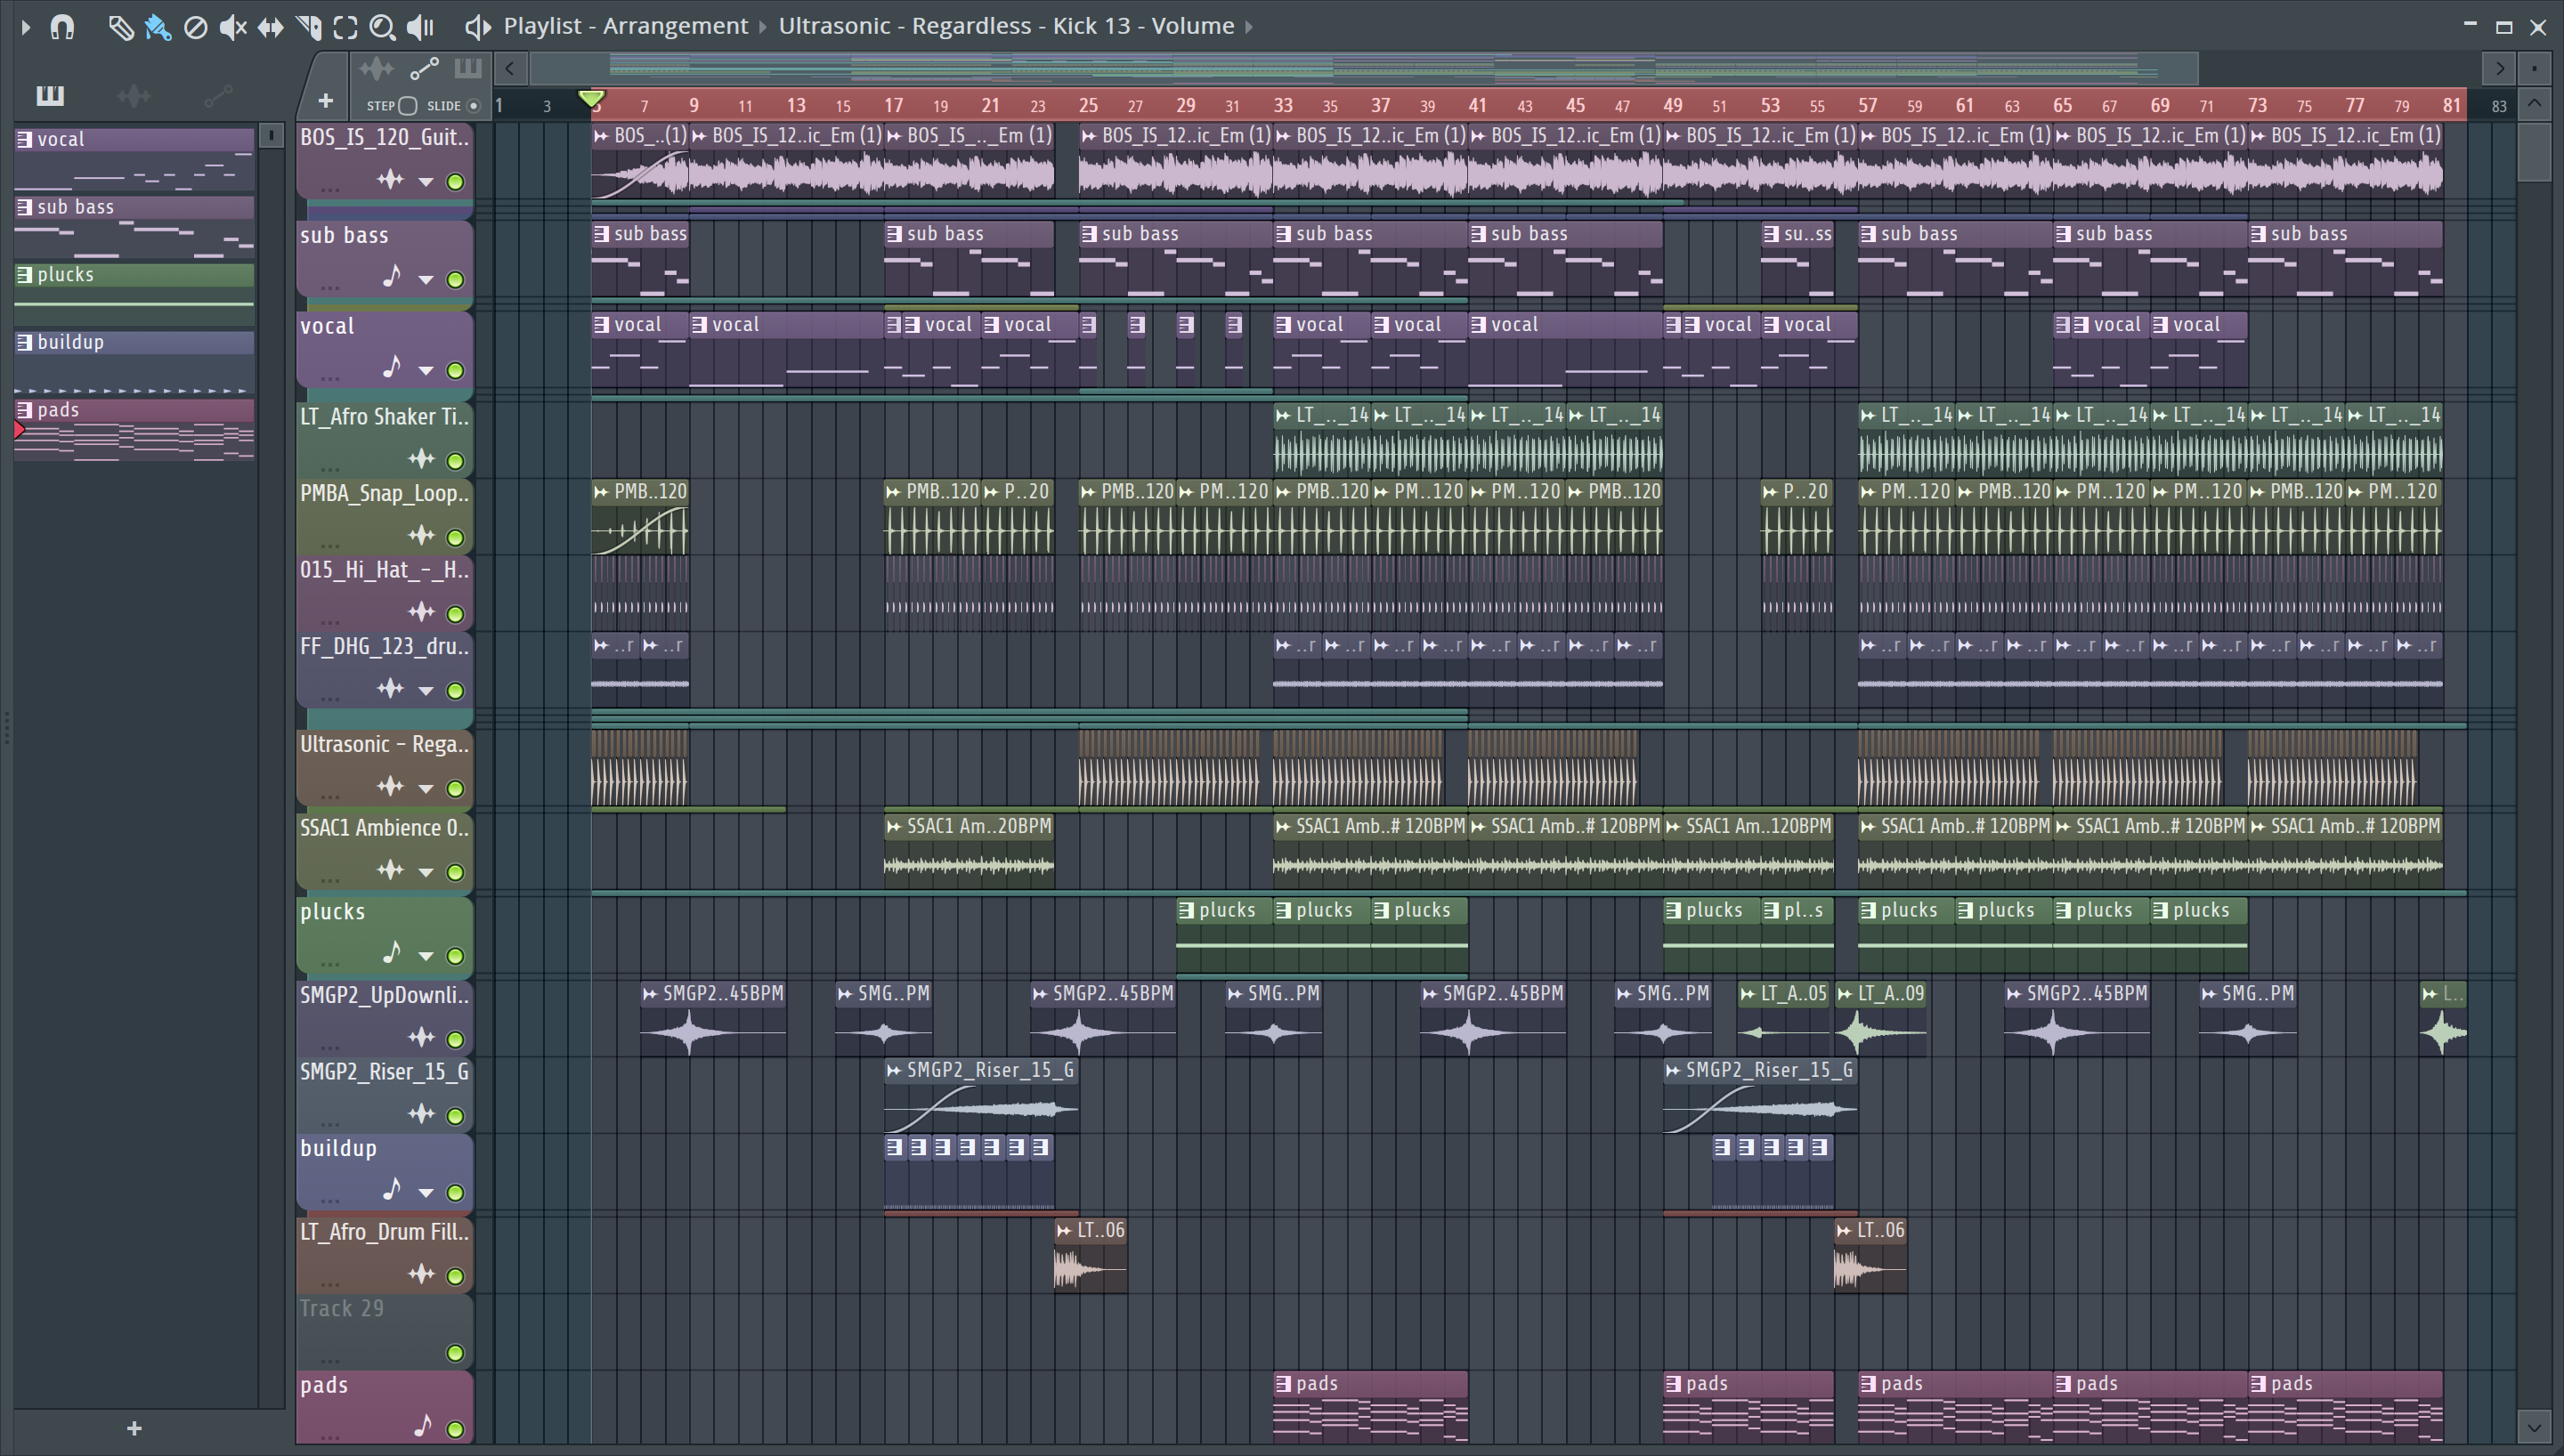
Task: Click Ultrasonic - Regardless - Kick 13 - Volume breadcrumb
Action: tap(1006, 26)
